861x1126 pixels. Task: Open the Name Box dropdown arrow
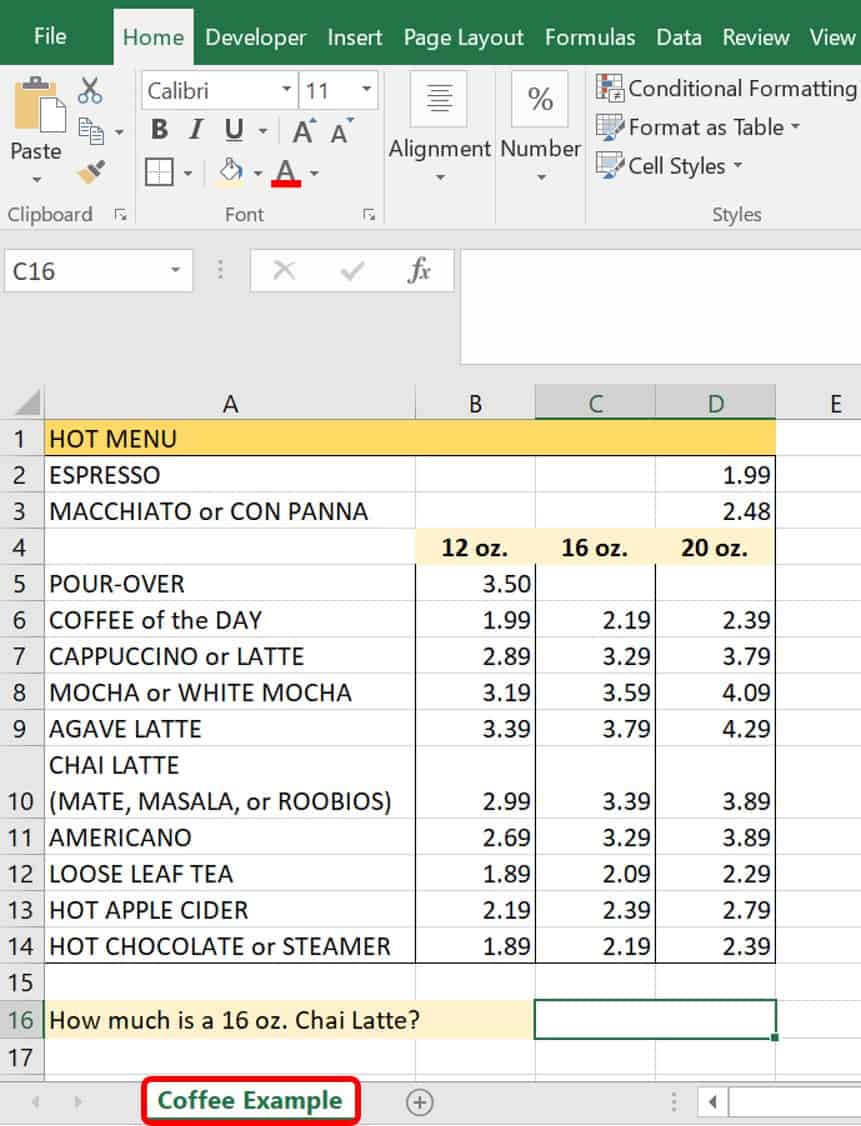tap(175, 270)
